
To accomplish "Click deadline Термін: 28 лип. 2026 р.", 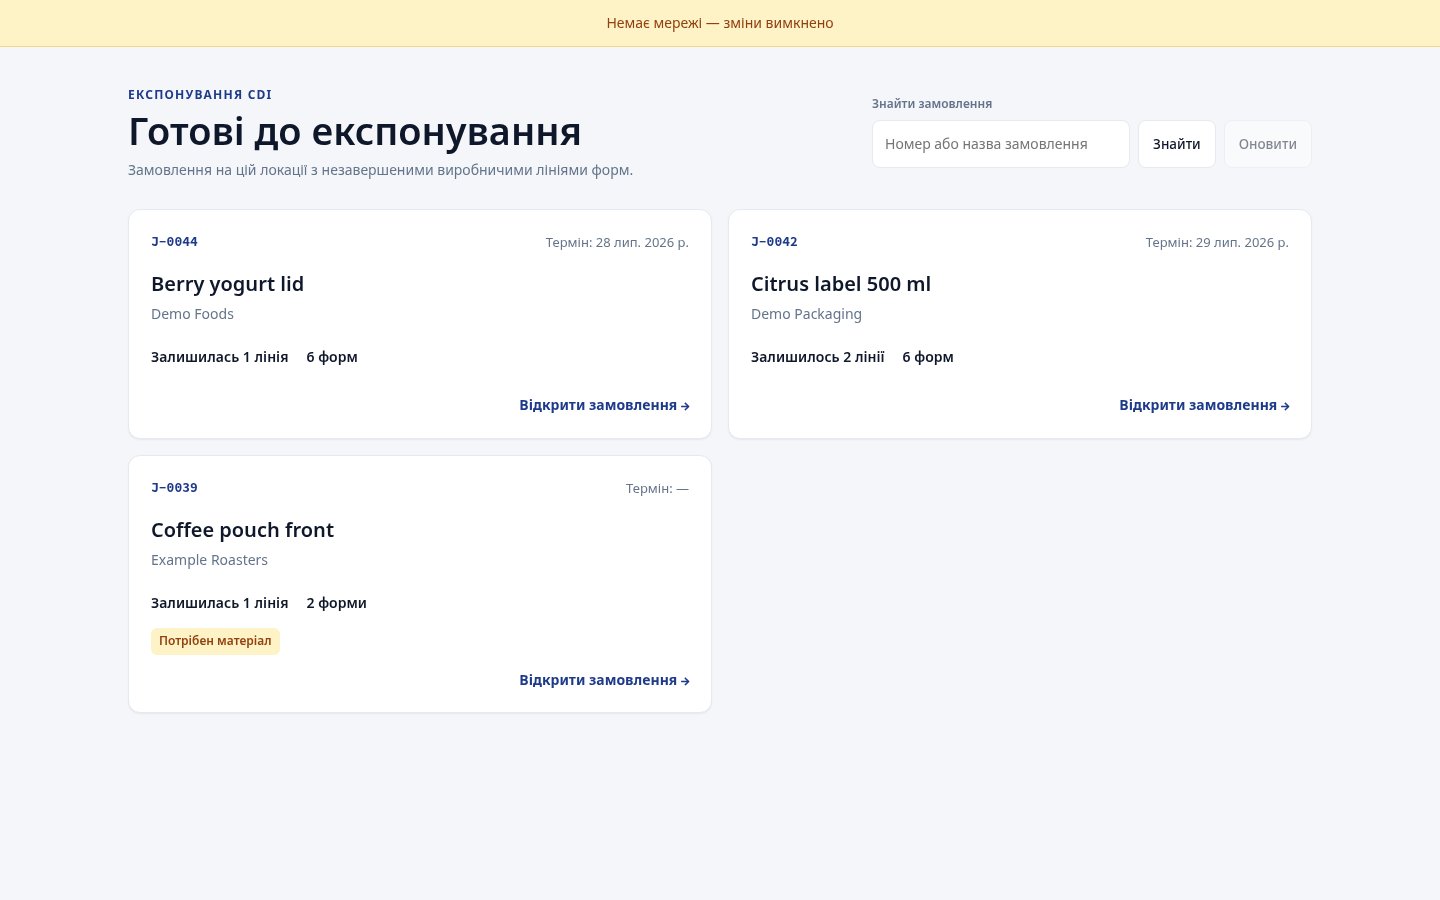I will coord(617,242).
